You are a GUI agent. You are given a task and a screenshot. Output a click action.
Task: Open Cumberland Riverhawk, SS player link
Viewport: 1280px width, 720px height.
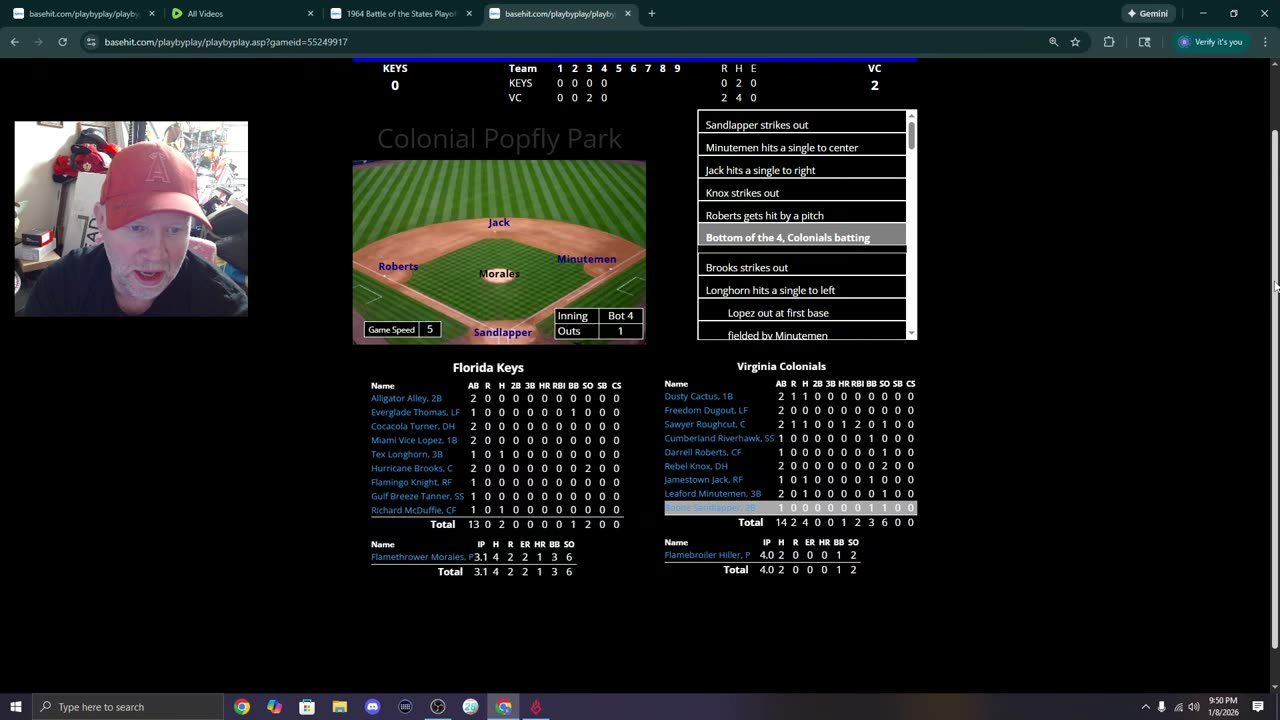pyautogui.click(x=720, y=438)
